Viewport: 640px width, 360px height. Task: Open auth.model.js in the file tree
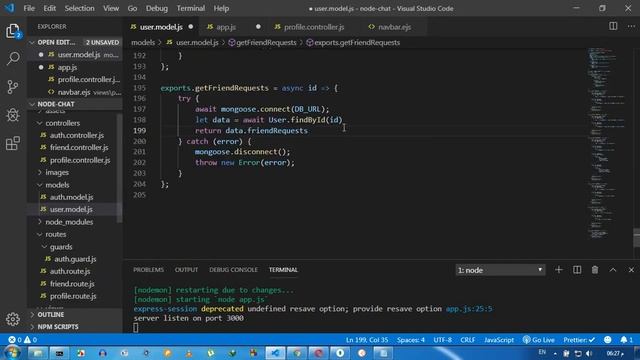pyautogui.click(x=71, y=197)
